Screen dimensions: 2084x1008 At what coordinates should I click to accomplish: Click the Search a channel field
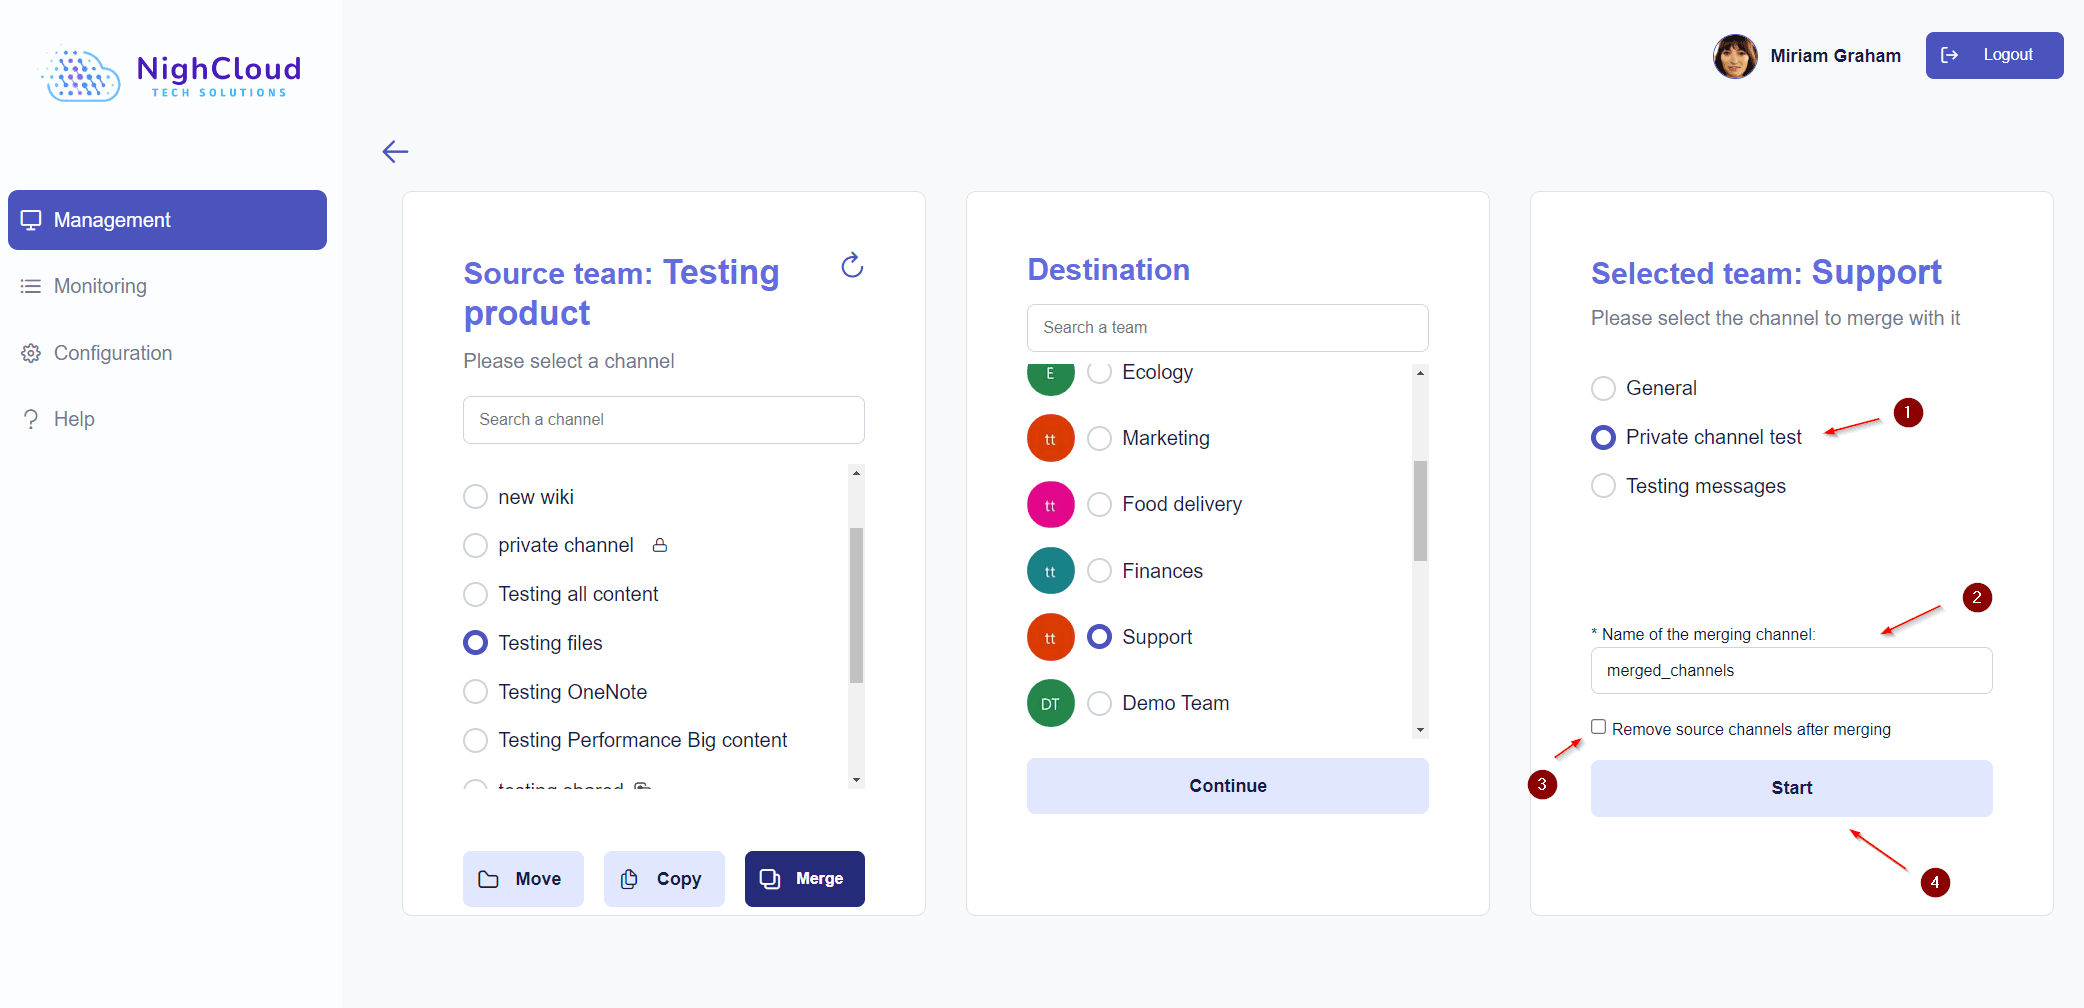(663, 420)
